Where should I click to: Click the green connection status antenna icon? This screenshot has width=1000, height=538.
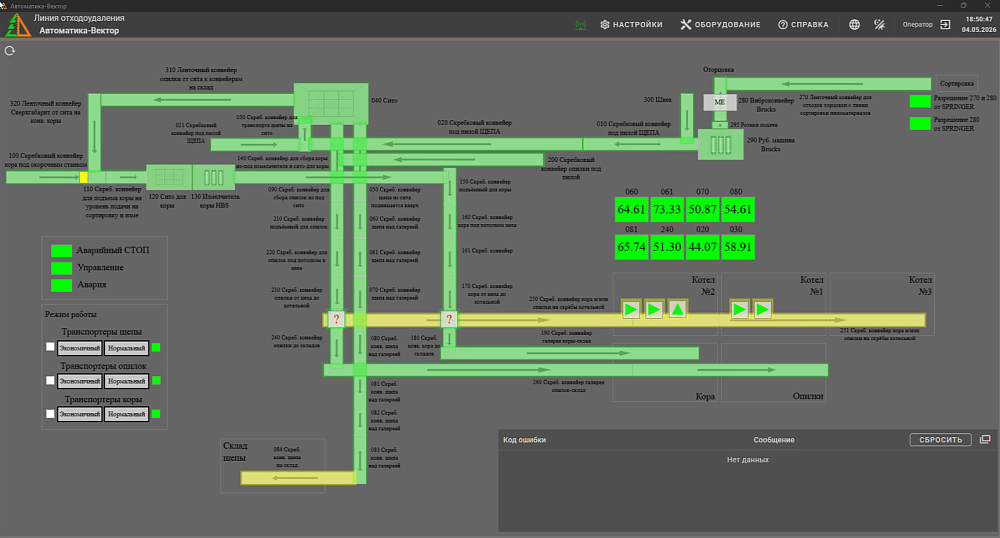pyautogui.click(x=580, y=25)
